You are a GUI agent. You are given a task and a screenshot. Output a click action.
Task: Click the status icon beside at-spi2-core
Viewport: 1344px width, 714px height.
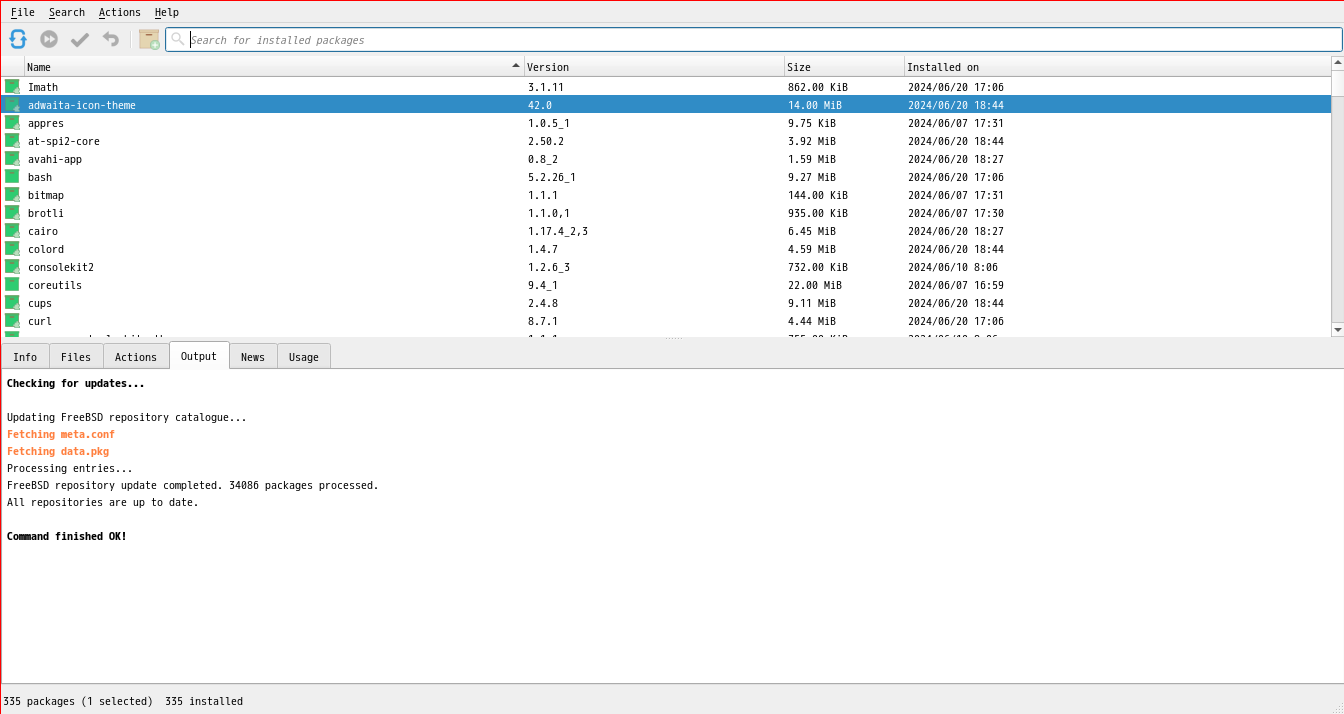pos(12,141)
